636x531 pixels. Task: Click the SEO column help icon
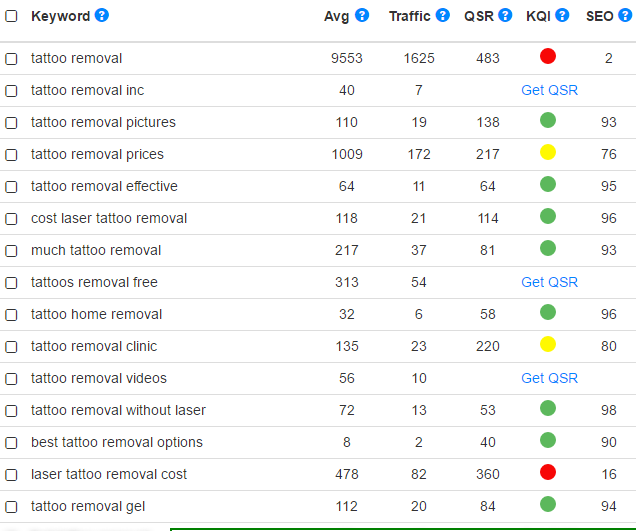coord(625,15)
